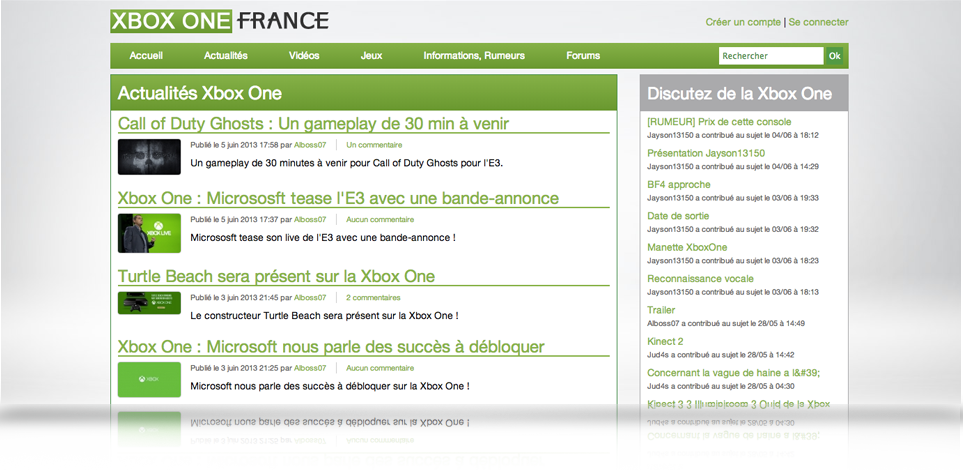Open the Créer un compte link
Image resolution: width=963 pixels, height=470 pixels.
tap(743, 22)
